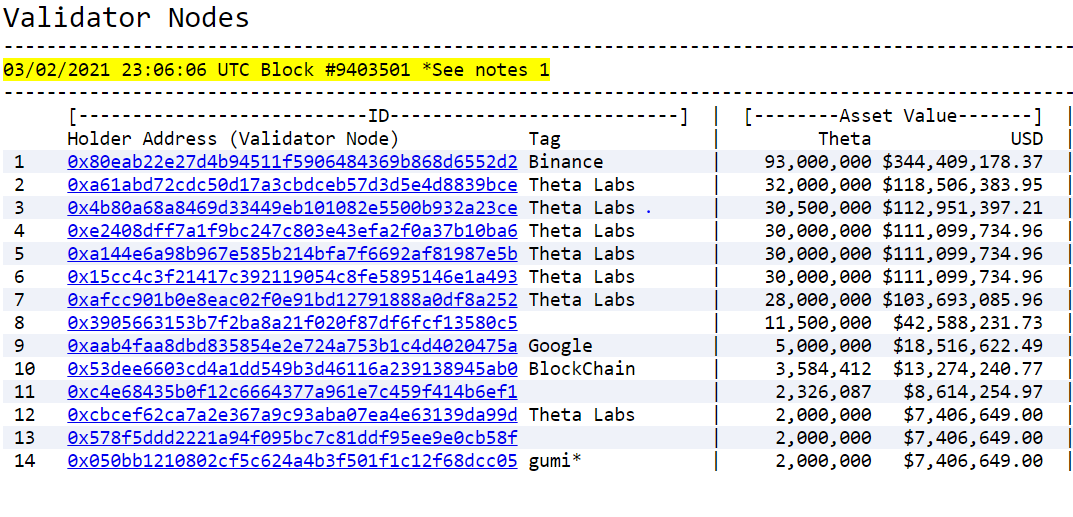Viewport: 1073px width, 517px height.
Task: Open address link 0xc4e68435b0f1
Action: tap(292, 392)
